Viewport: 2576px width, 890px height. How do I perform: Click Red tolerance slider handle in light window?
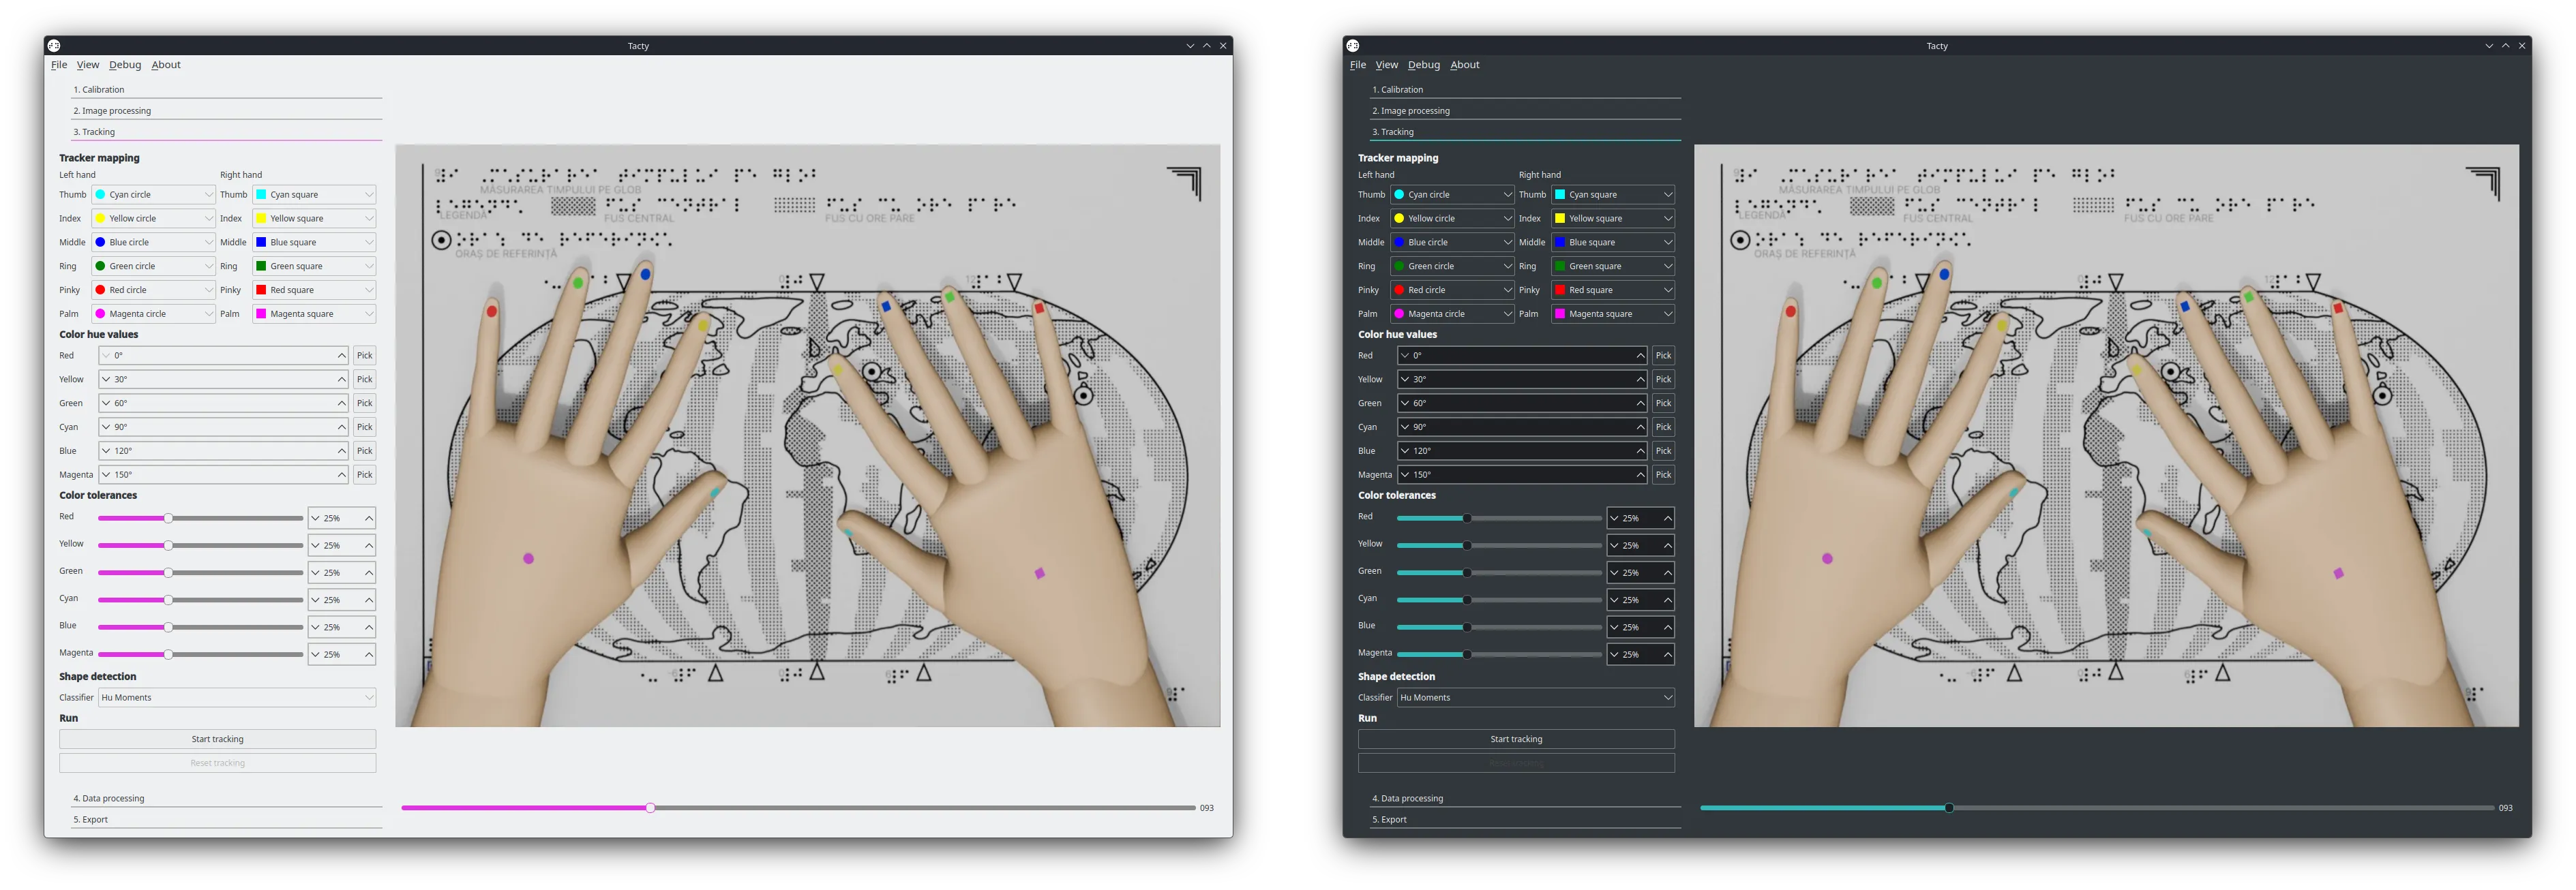[x=169, y=519]
